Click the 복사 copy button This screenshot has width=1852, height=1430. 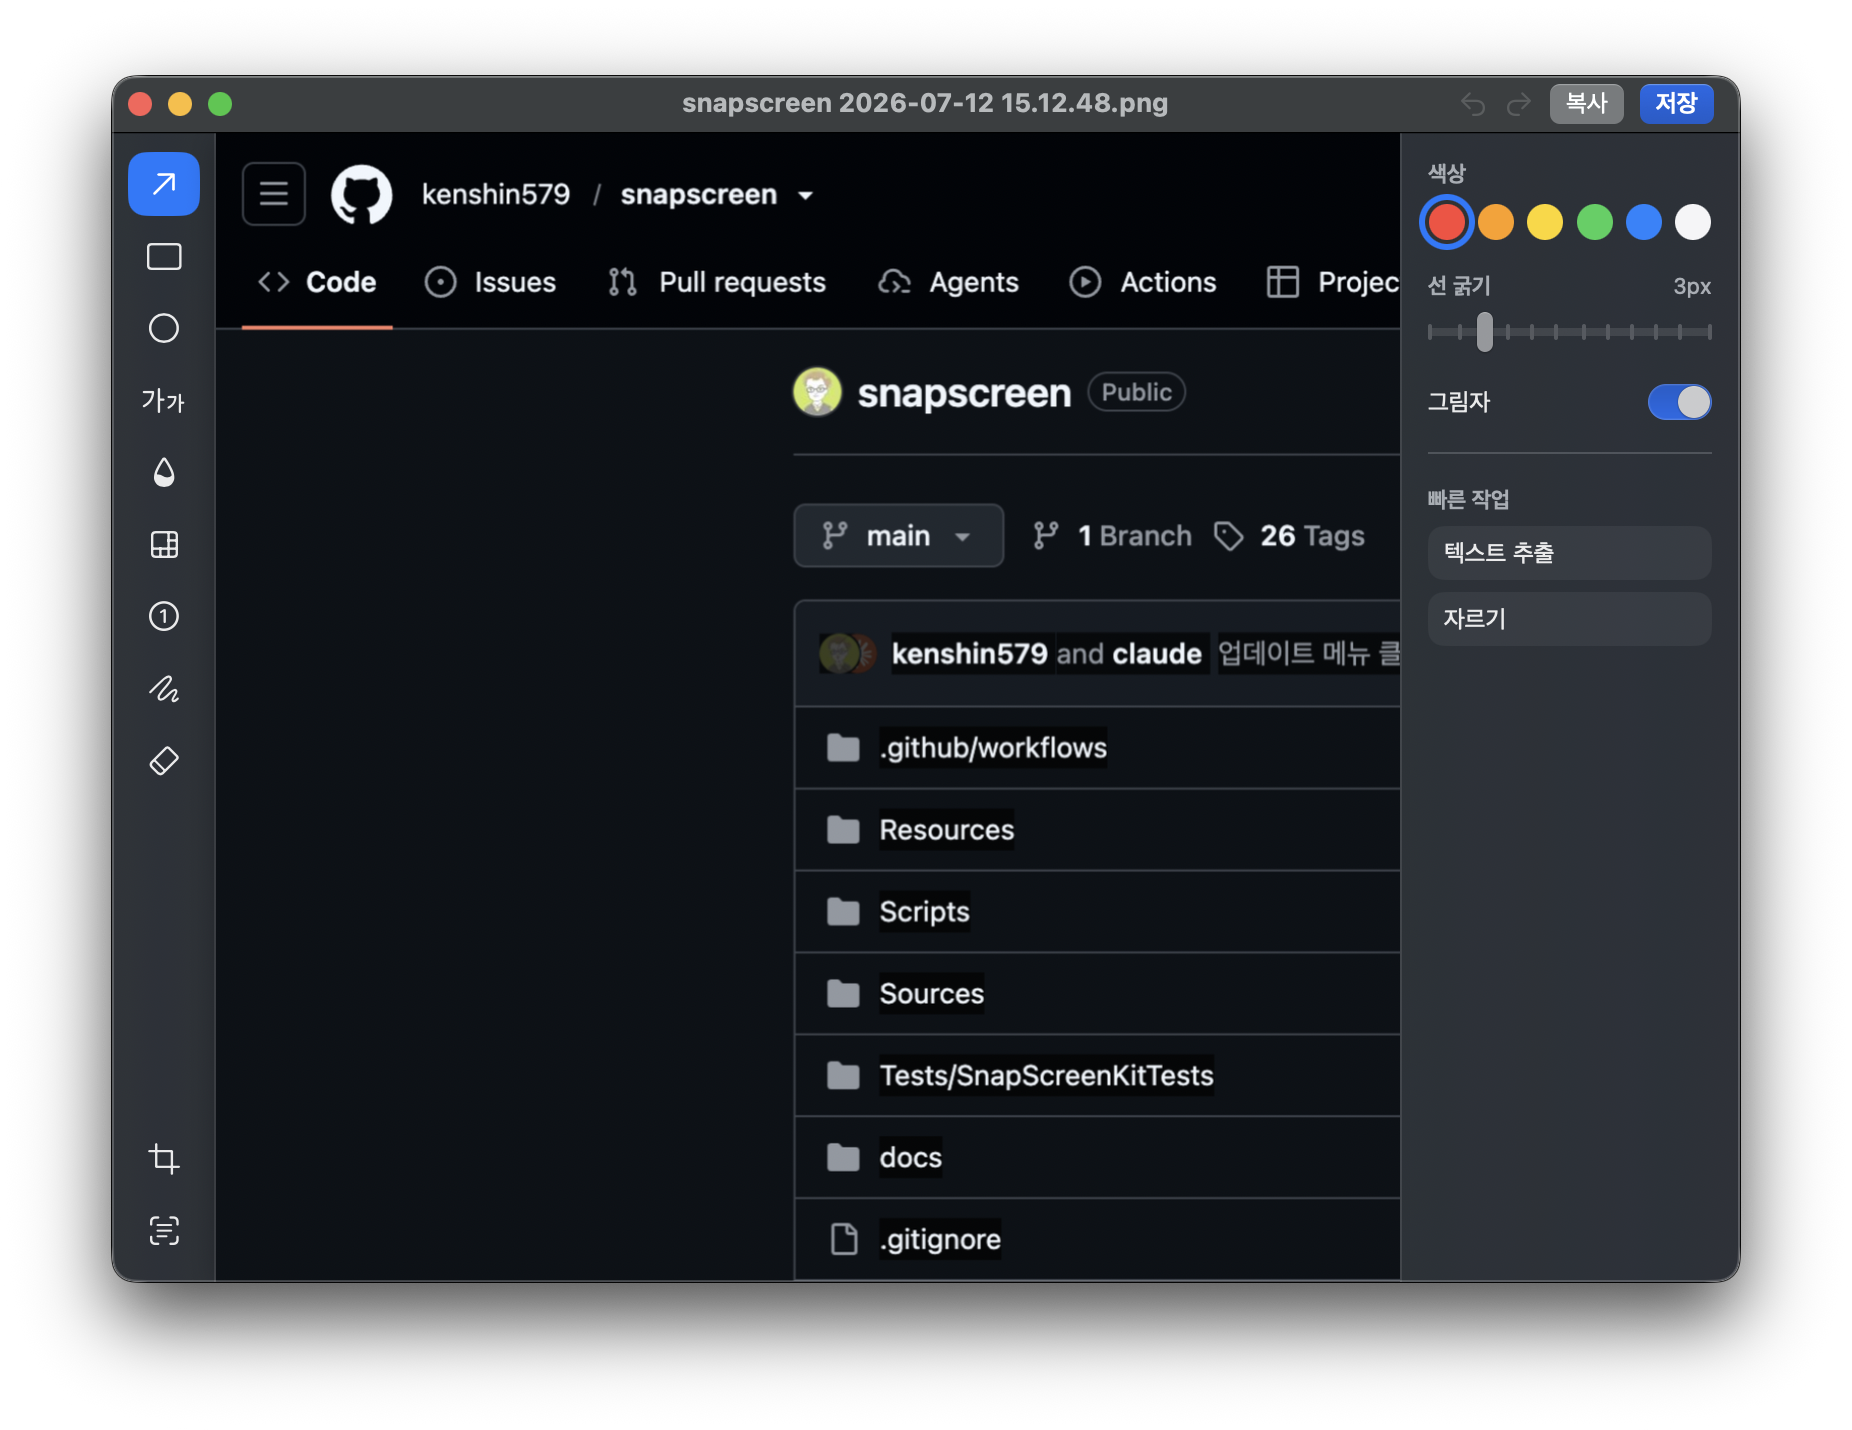click(x=1586, y=103)
